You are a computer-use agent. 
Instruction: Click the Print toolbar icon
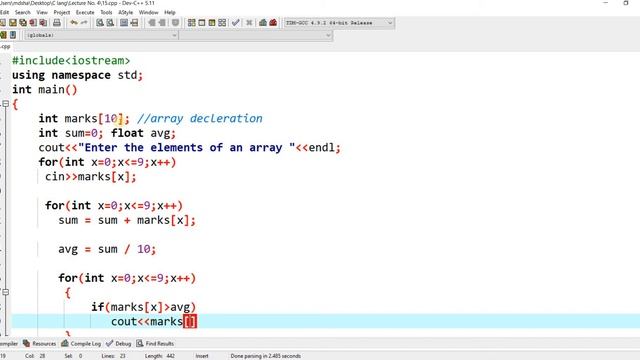coord(57,23)
